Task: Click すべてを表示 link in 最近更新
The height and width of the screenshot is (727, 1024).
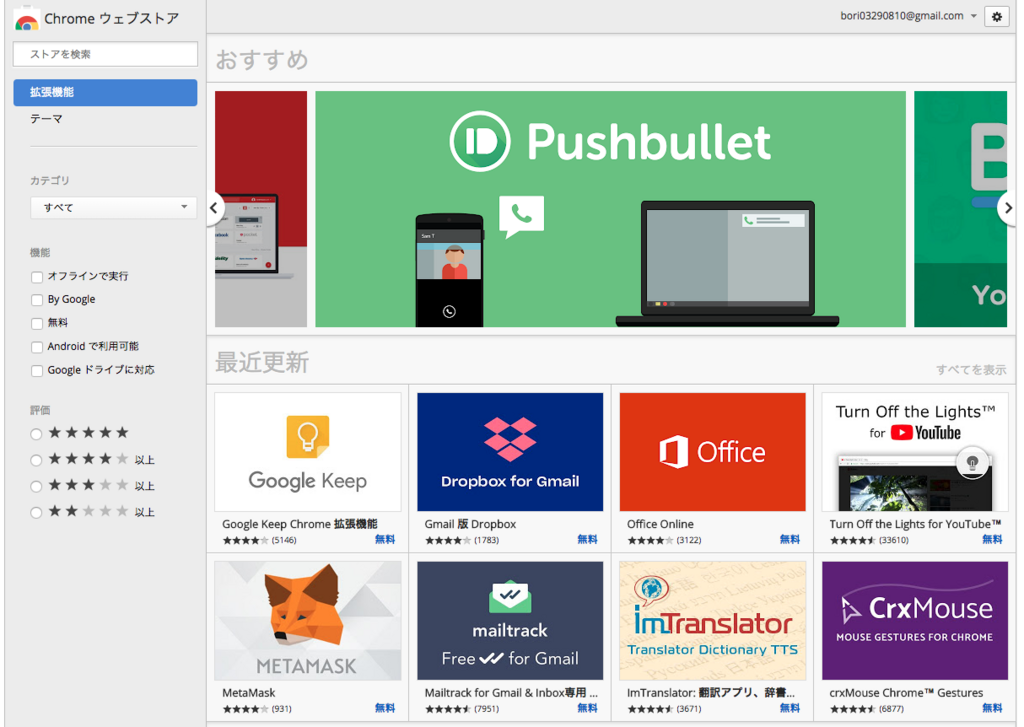Action: 971,370
